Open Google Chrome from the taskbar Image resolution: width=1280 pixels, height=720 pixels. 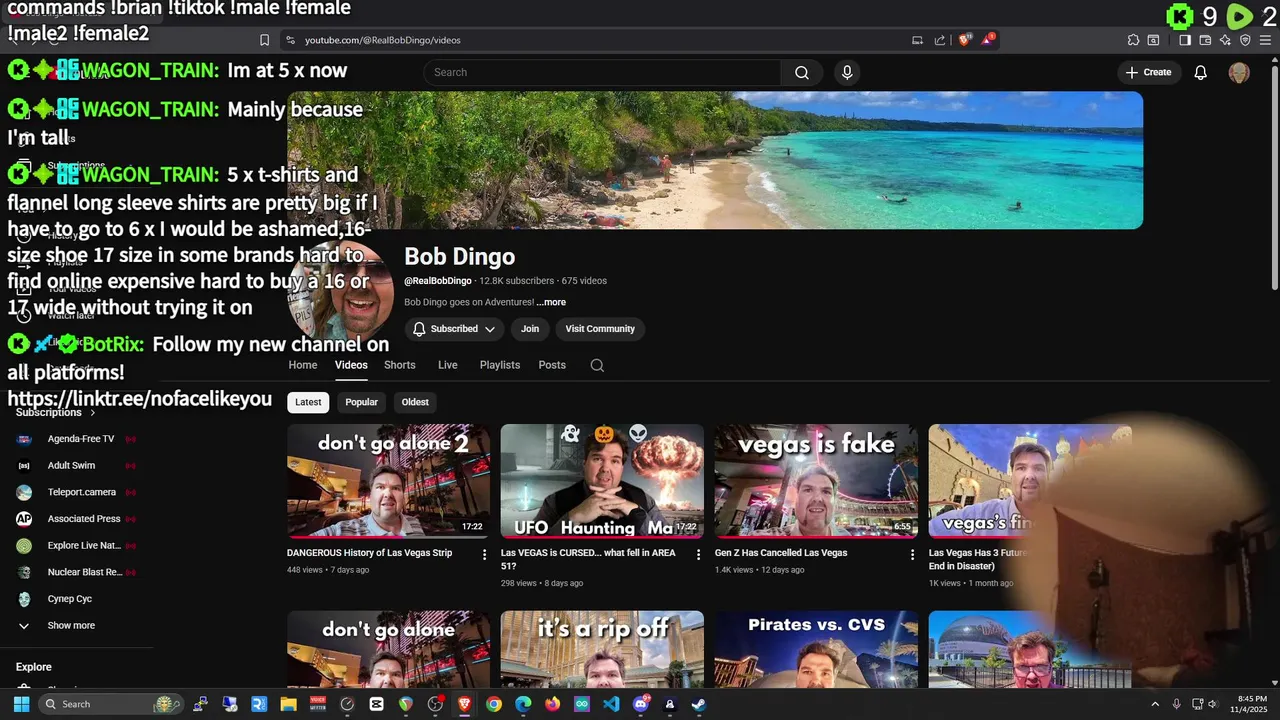(x=494, y=704)
